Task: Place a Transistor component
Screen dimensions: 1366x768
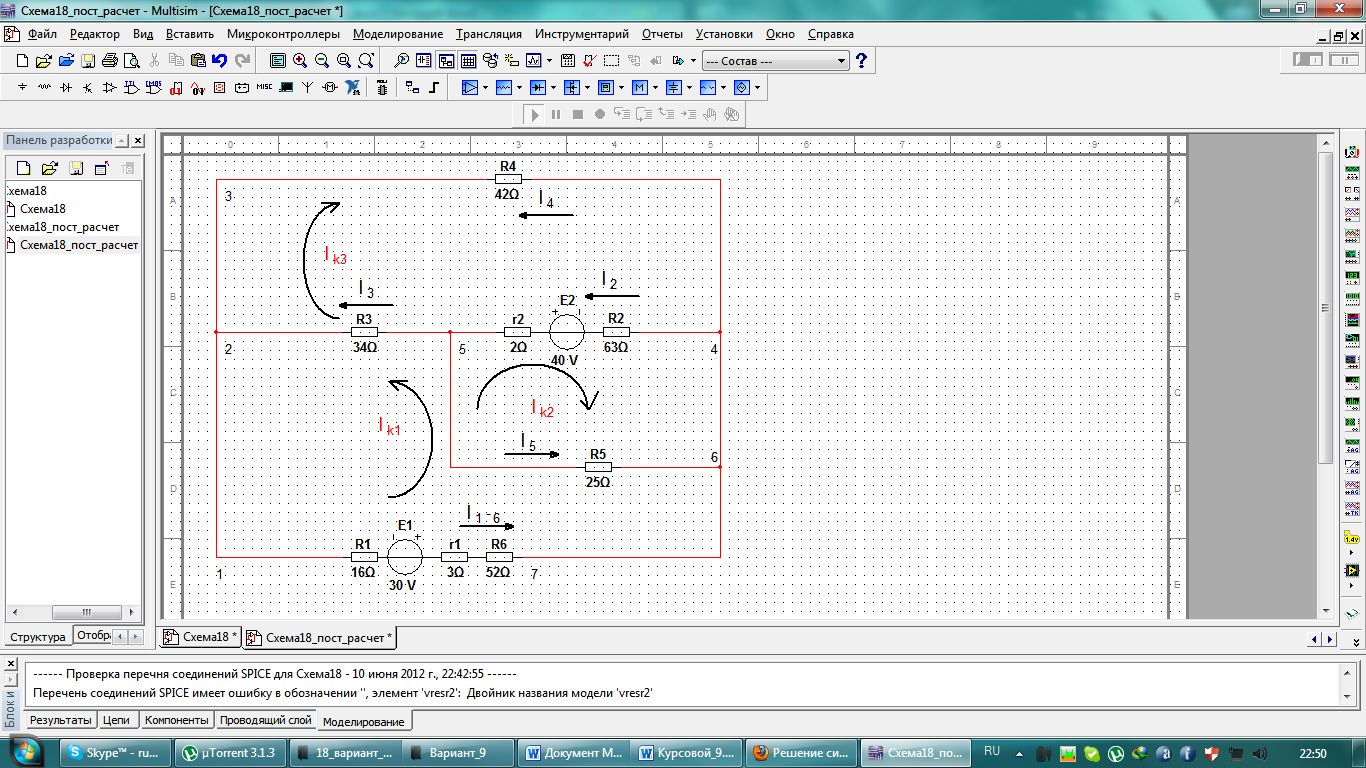Action: (88, 88)
